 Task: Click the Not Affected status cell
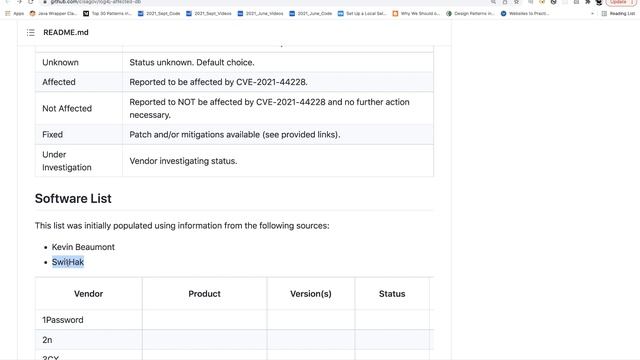79,109
